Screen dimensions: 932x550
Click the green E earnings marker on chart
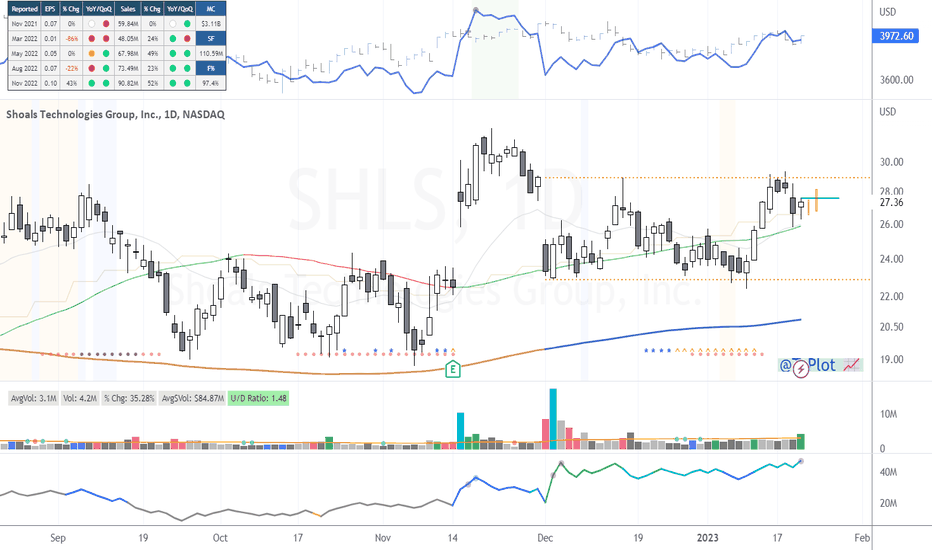point(452,369)
